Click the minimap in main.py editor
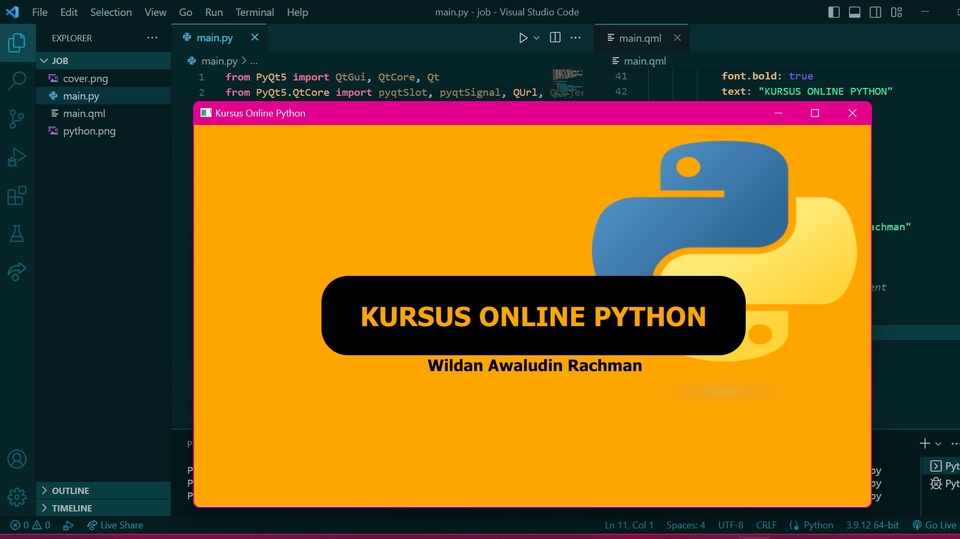Image resolution: width=960 pixels, height=539 pixels. pyautogui.click(x=567, y=85)
